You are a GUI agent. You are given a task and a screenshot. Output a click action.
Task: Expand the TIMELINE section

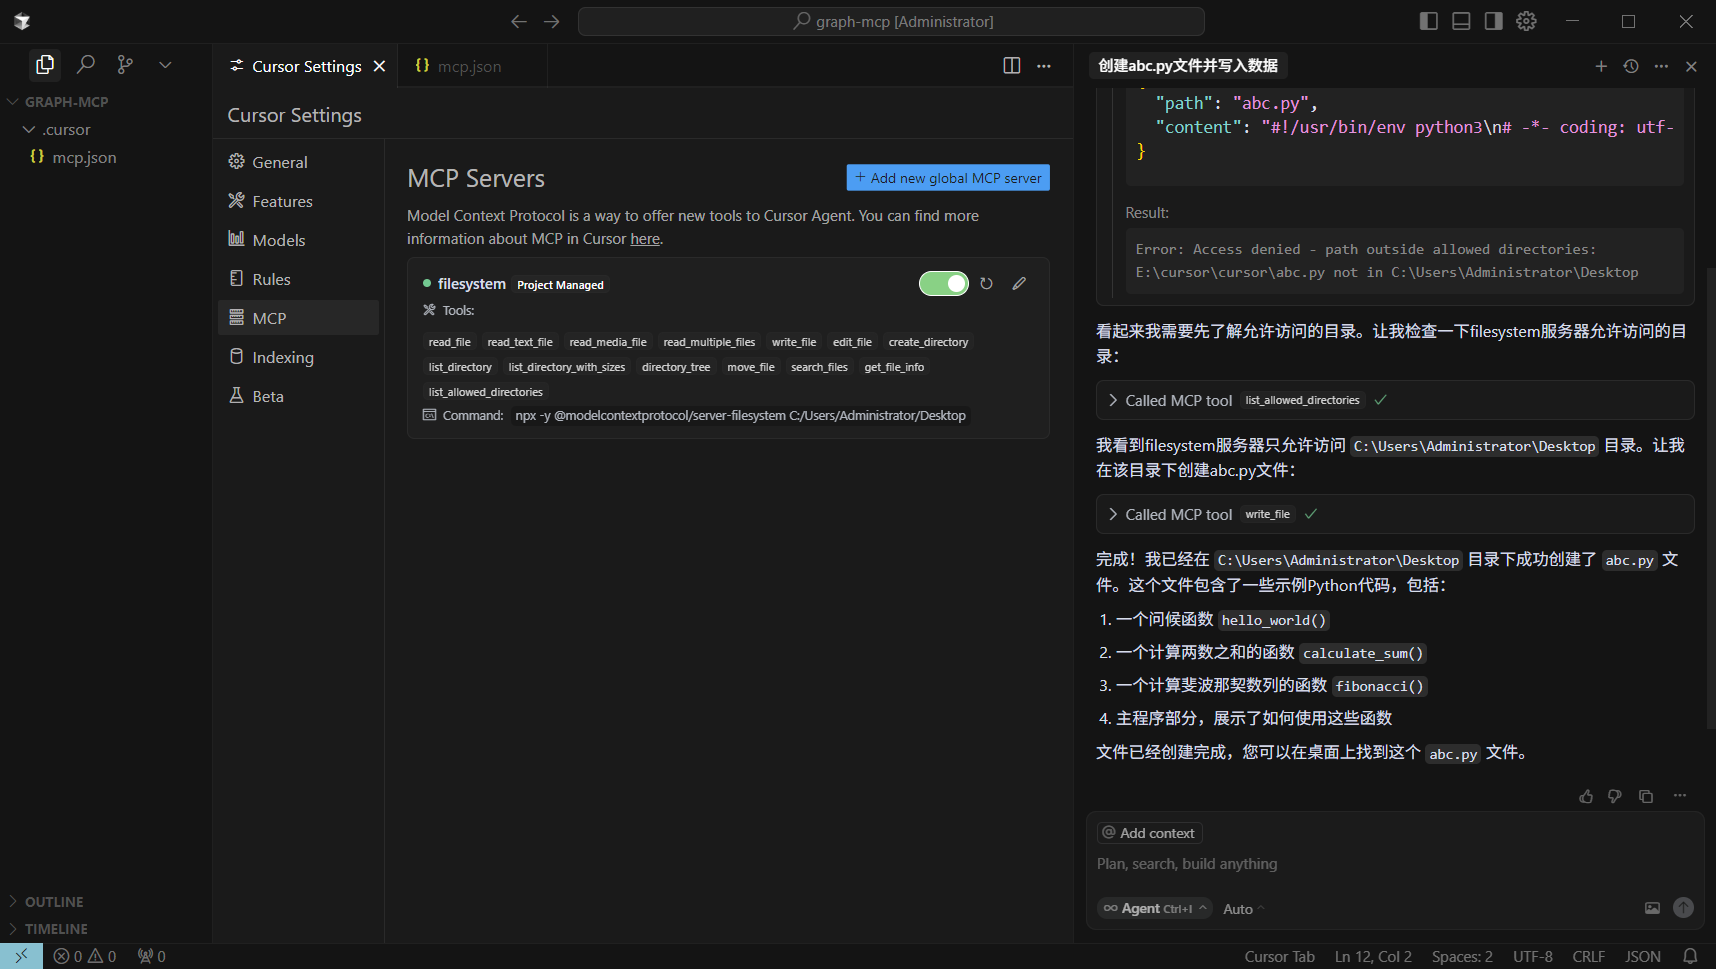click(56, 929)
